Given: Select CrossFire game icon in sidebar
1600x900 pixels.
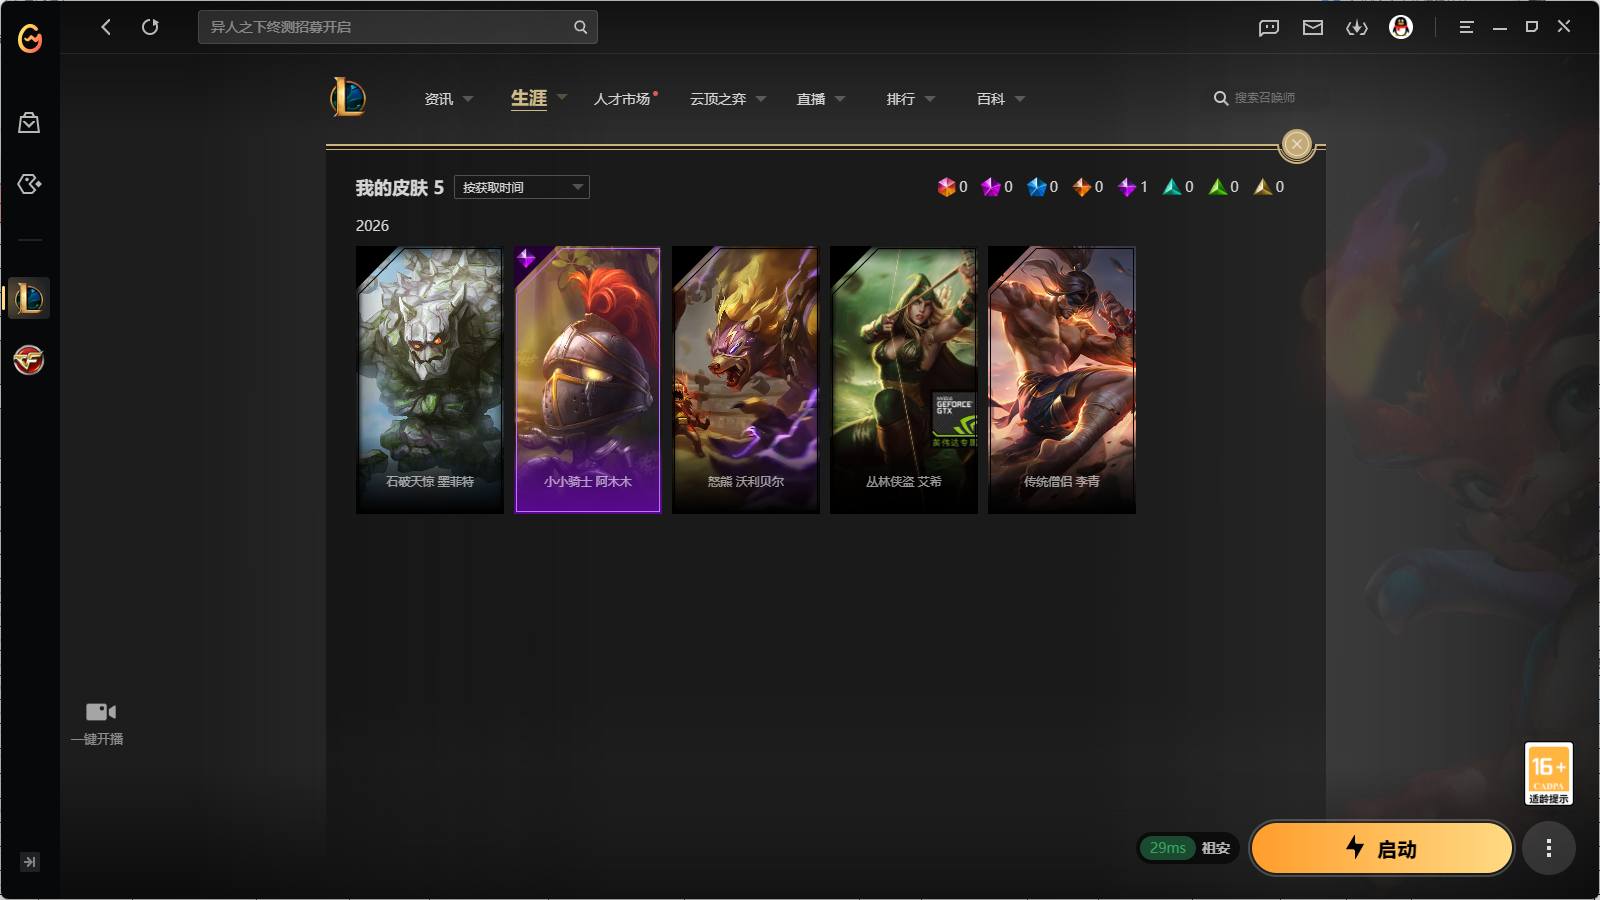Looking at the screenshot, I should coord(29,360).
